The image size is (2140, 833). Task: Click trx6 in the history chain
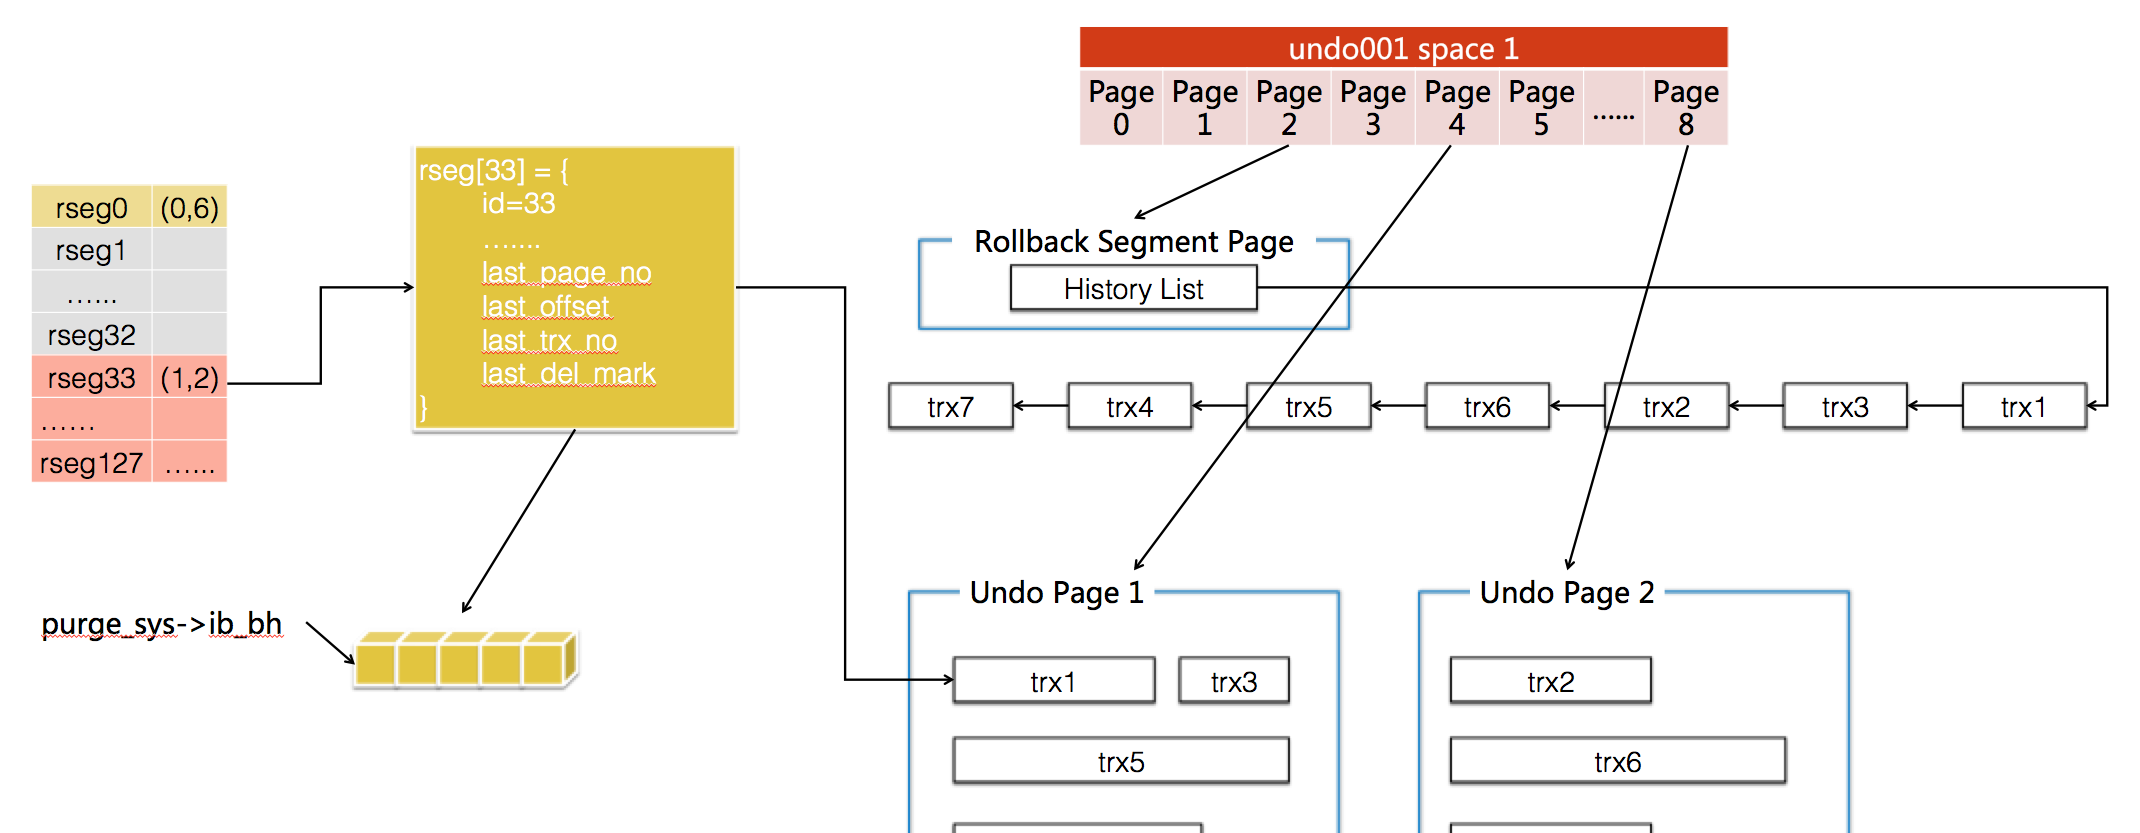[1488, 406]
